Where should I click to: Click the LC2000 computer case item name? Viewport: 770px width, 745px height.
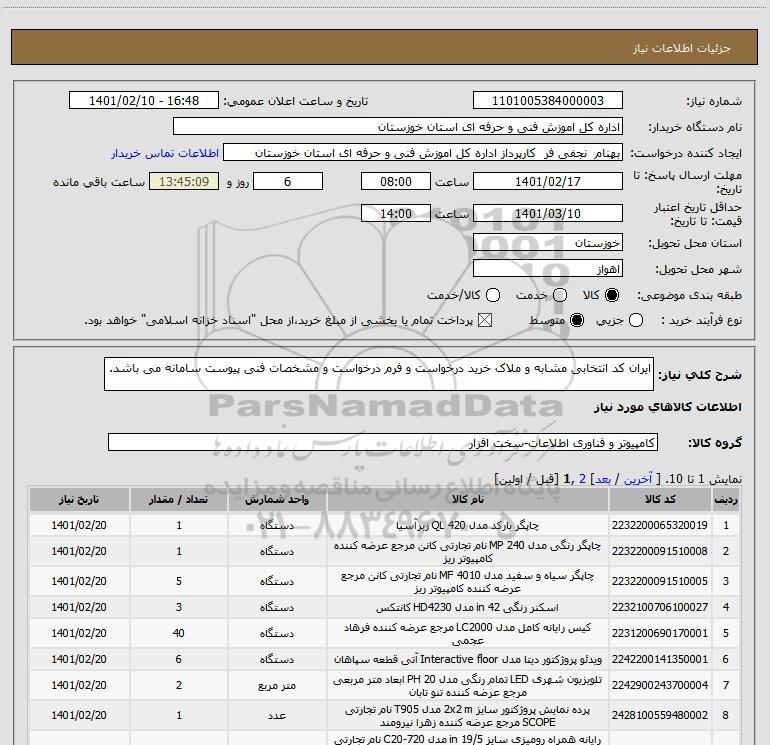pyautogui.click(x=468, y=634)
